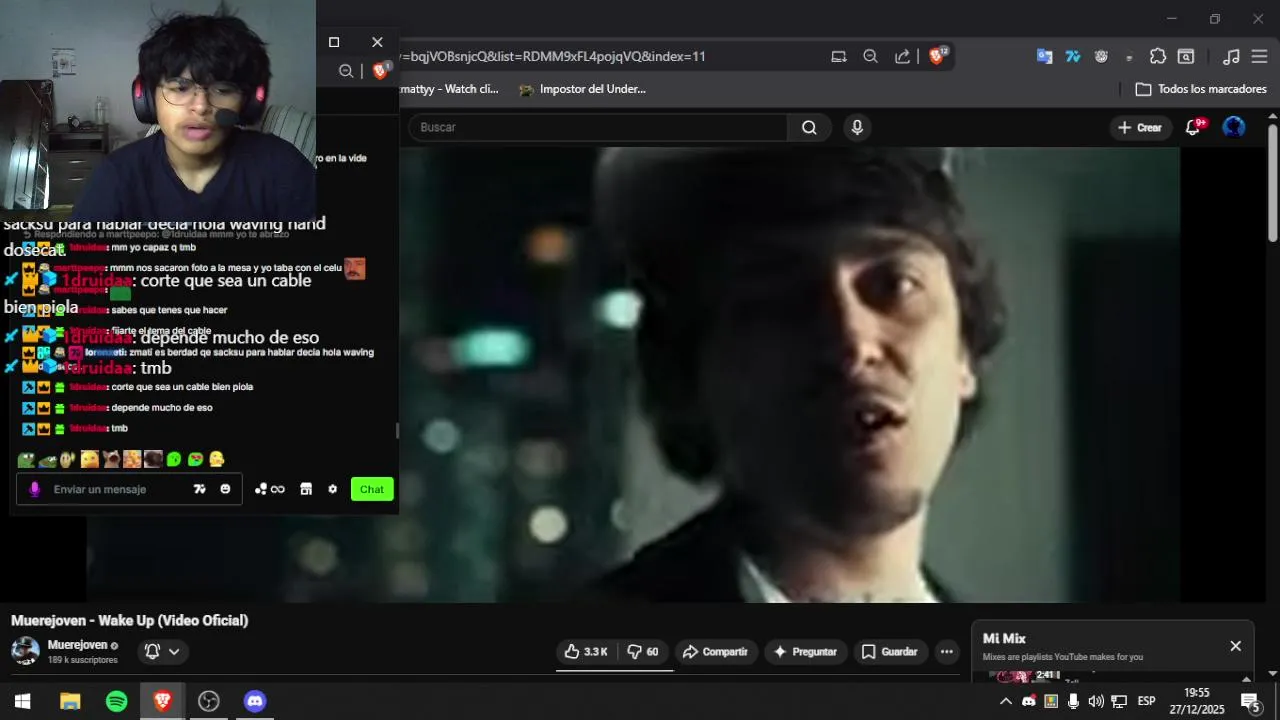This screenshot has width=1280, height=720.
Task: Open File Explorer from taskbar
Action: 70,701
